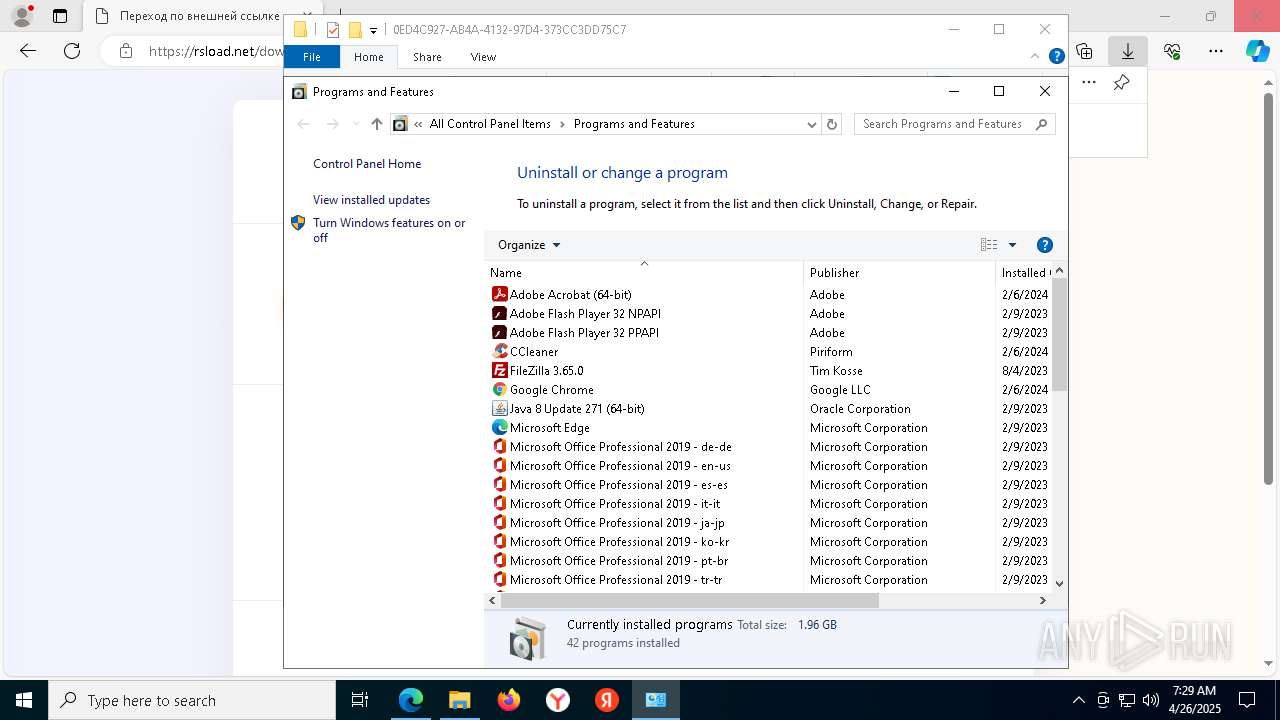This screenshot has height=720, width=1280.
Task: Click the Google Chrome program icon
Action: (500, 389)
